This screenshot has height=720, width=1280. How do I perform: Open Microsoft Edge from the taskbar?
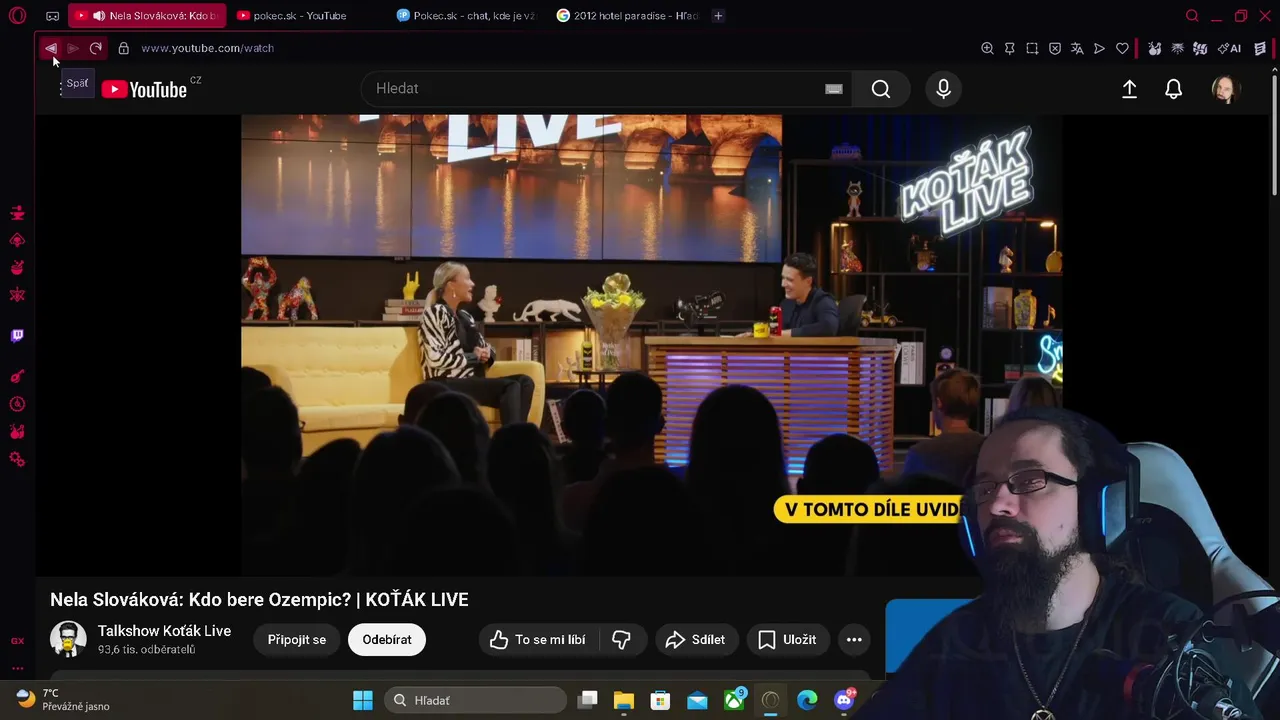[x=807, y=700]
